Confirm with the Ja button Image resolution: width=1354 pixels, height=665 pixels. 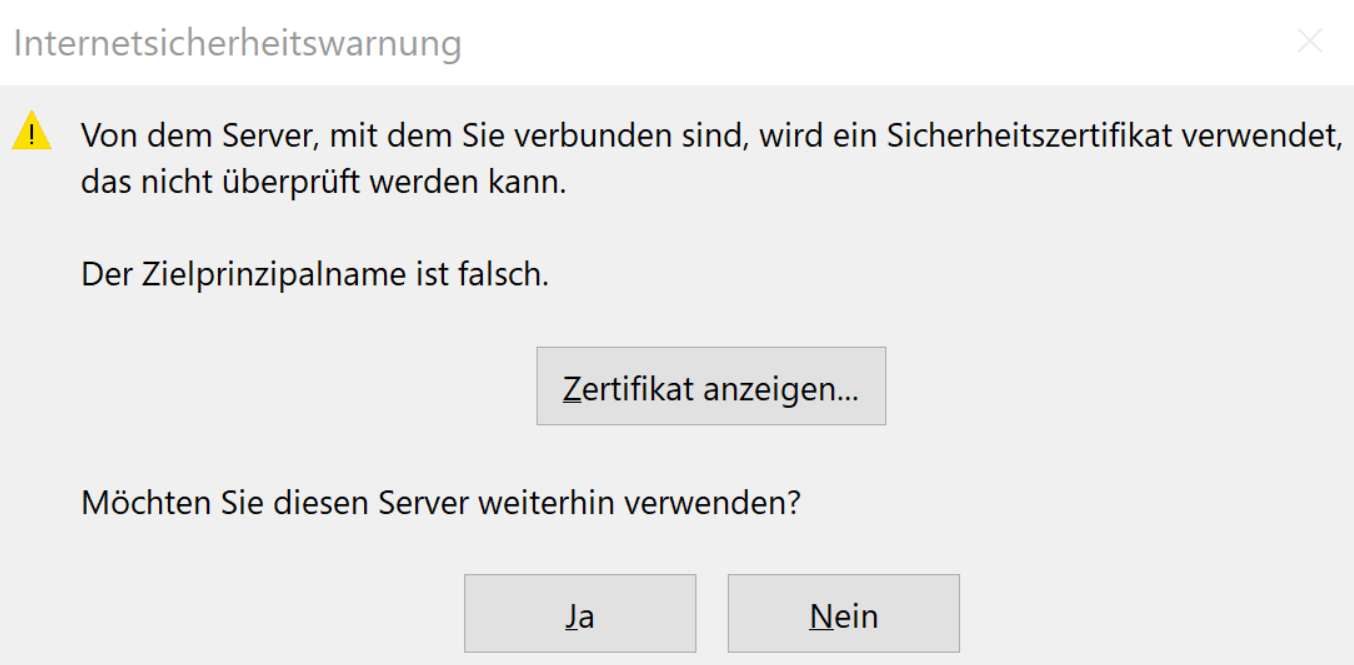(x=580, y=614)
